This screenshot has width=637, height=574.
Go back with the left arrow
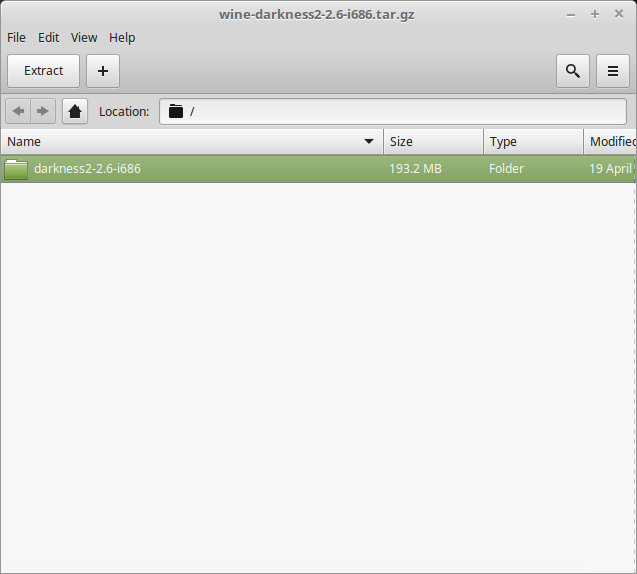tap(18, 111)
